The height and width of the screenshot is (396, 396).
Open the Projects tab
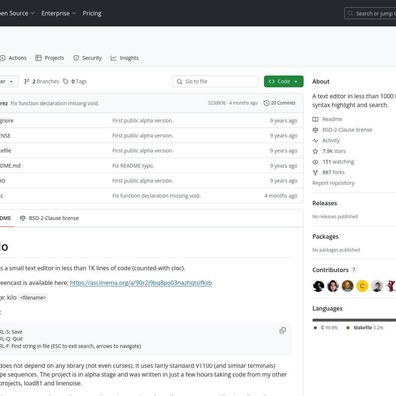(50, 58)
